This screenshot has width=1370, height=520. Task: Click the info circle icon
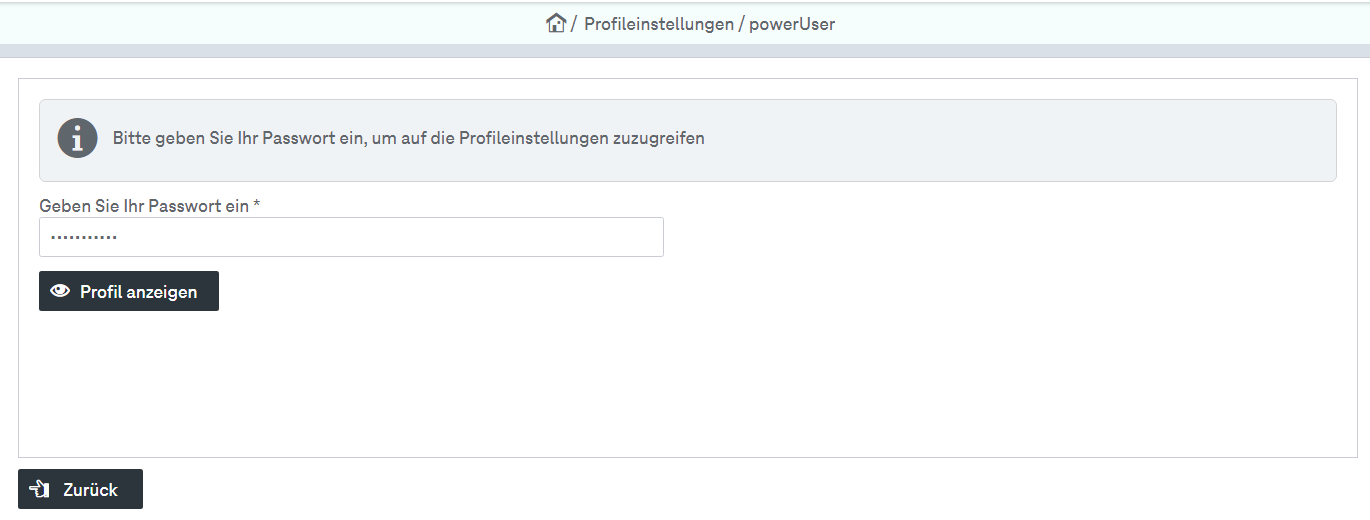tap(78, 138)
